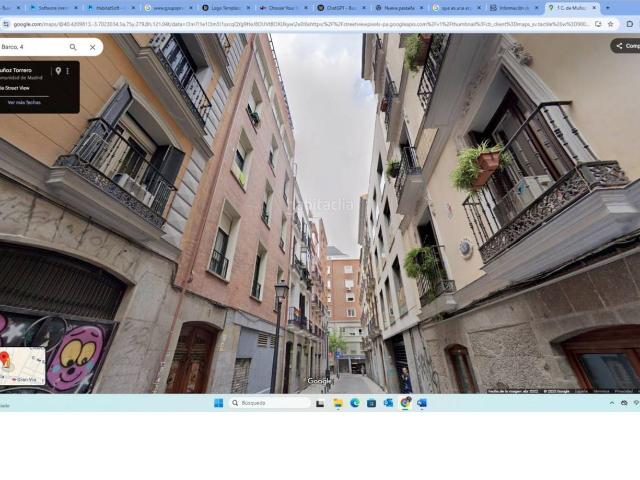Click the install/open-in-app icon in the address bar
This screenshot has width=640, height=480.
(598, 24)
